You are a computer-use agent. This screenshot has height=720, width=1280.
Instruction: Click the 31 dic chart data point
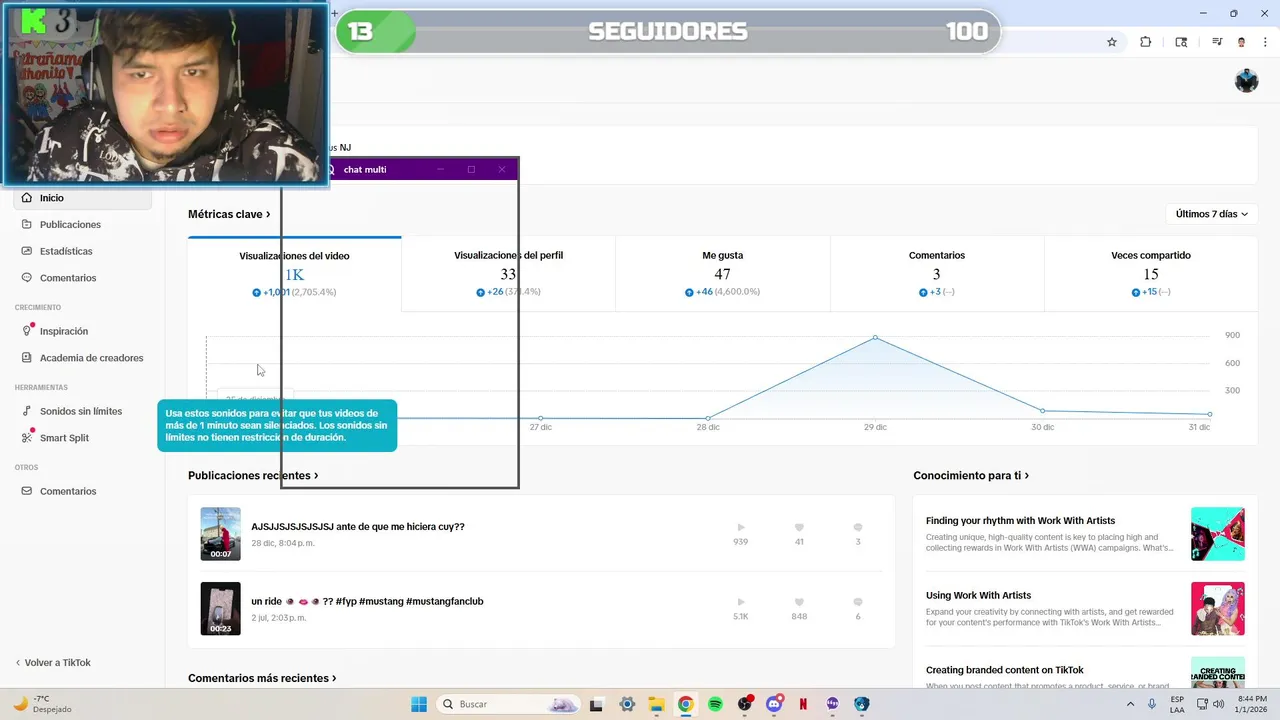pyautogui.click(x=1210, y=414)
